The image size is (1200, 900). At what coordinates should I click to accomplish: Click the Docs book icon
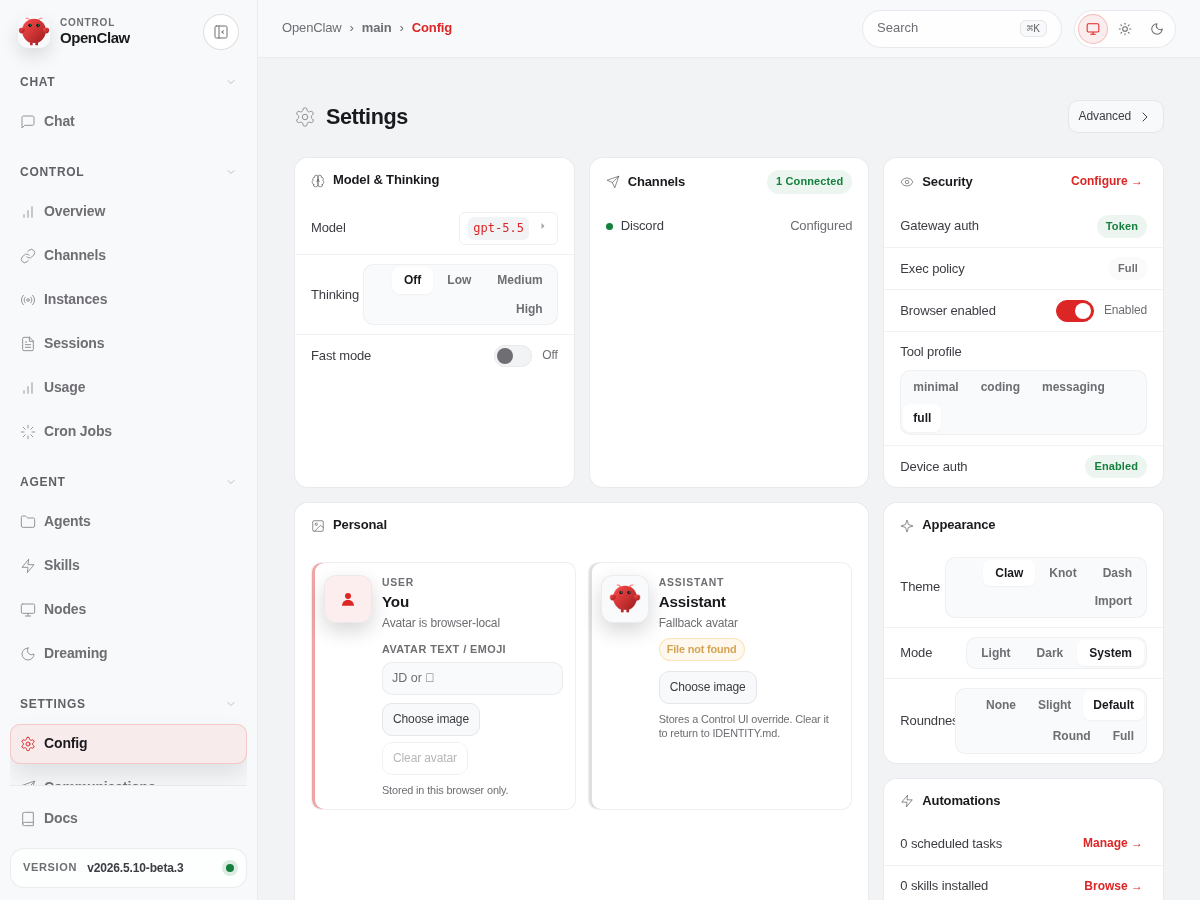click(28, 819)
